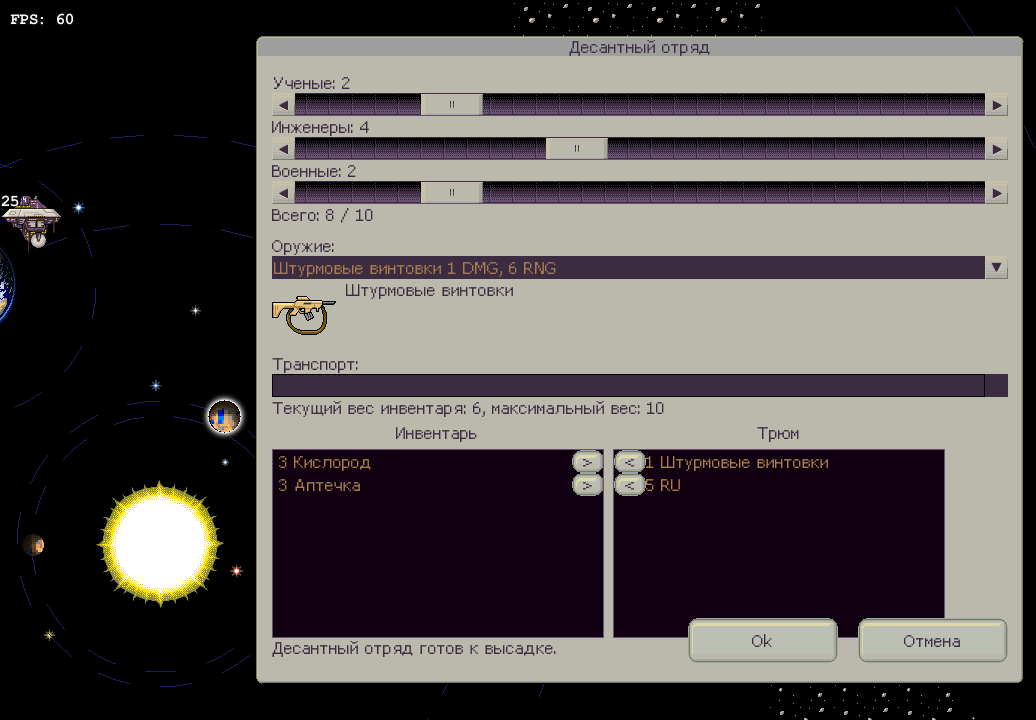This screenshot has width=1036, height=720.
Task: Click the Инженеры slider handle
Action: (577, 149)
